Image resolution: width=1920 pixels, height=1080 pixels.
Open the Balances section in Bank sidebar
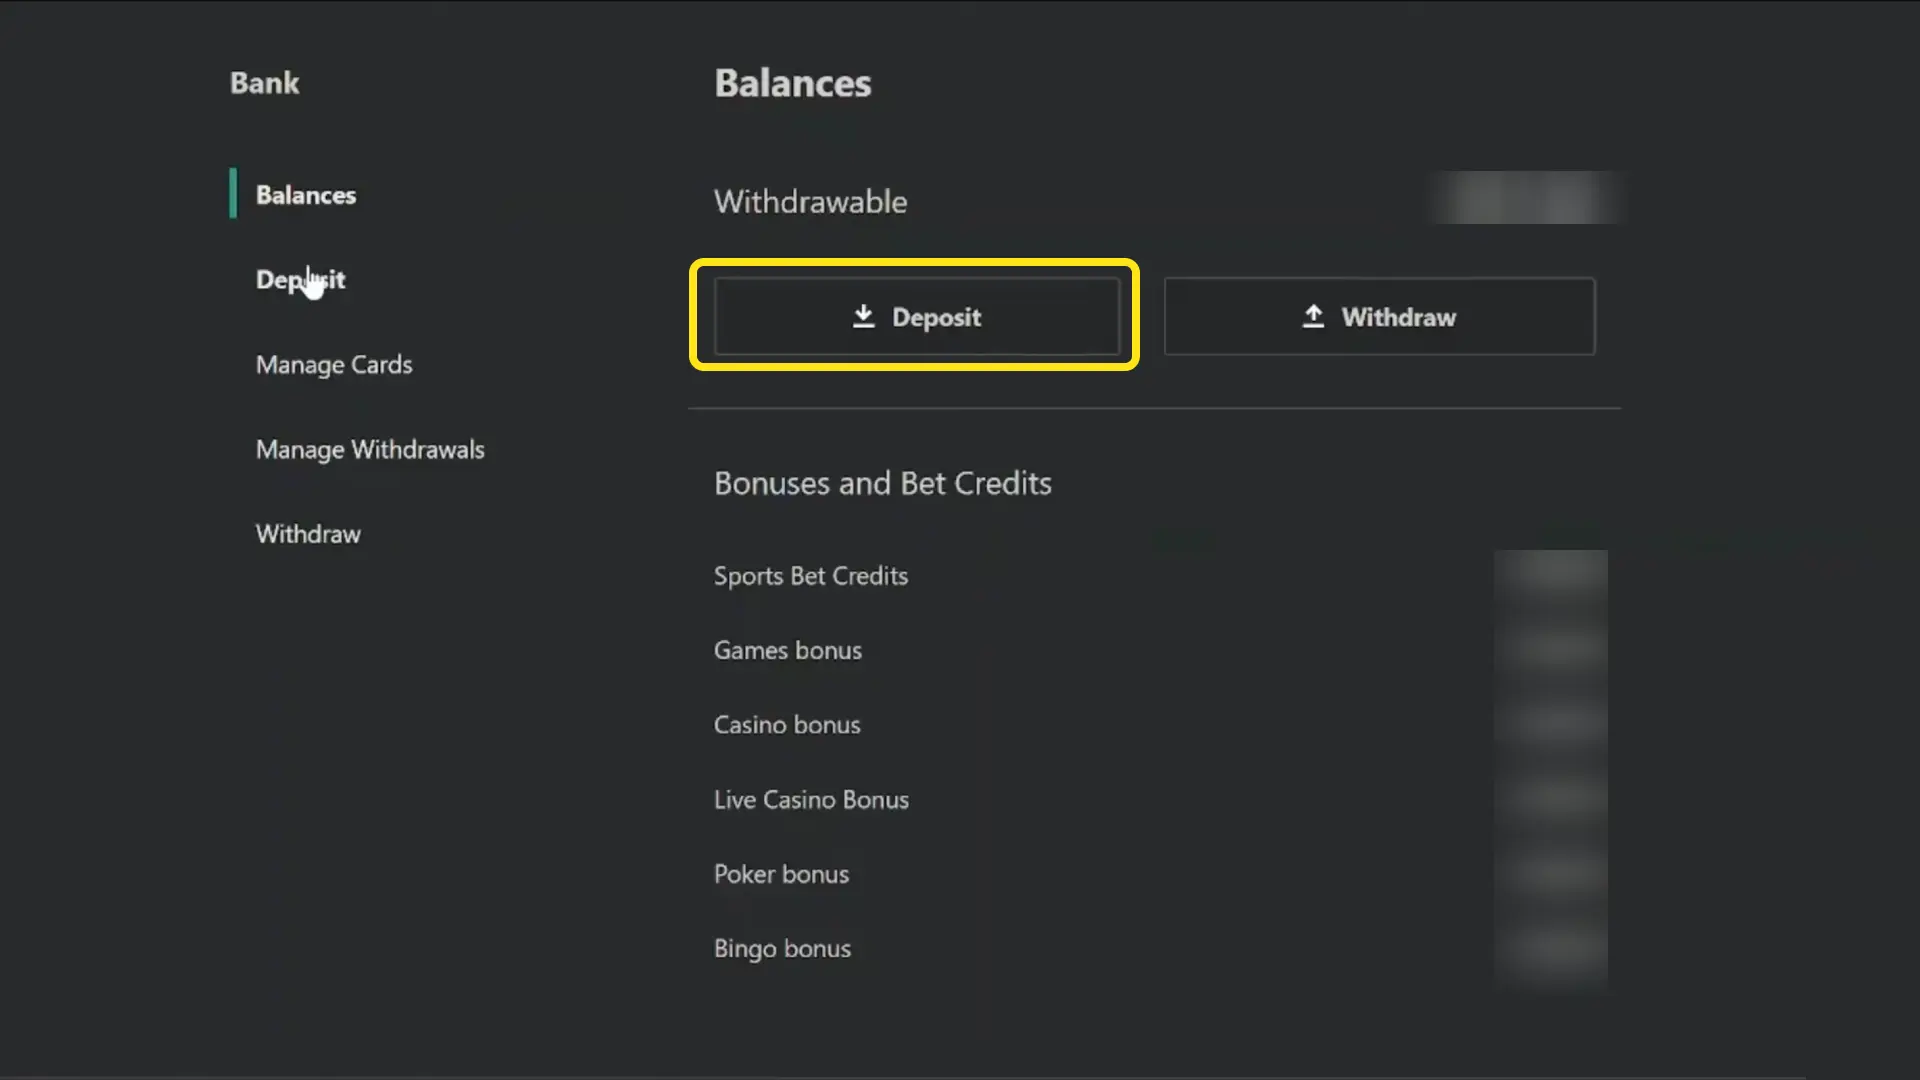pyautogui.click(x=305, y=195)
